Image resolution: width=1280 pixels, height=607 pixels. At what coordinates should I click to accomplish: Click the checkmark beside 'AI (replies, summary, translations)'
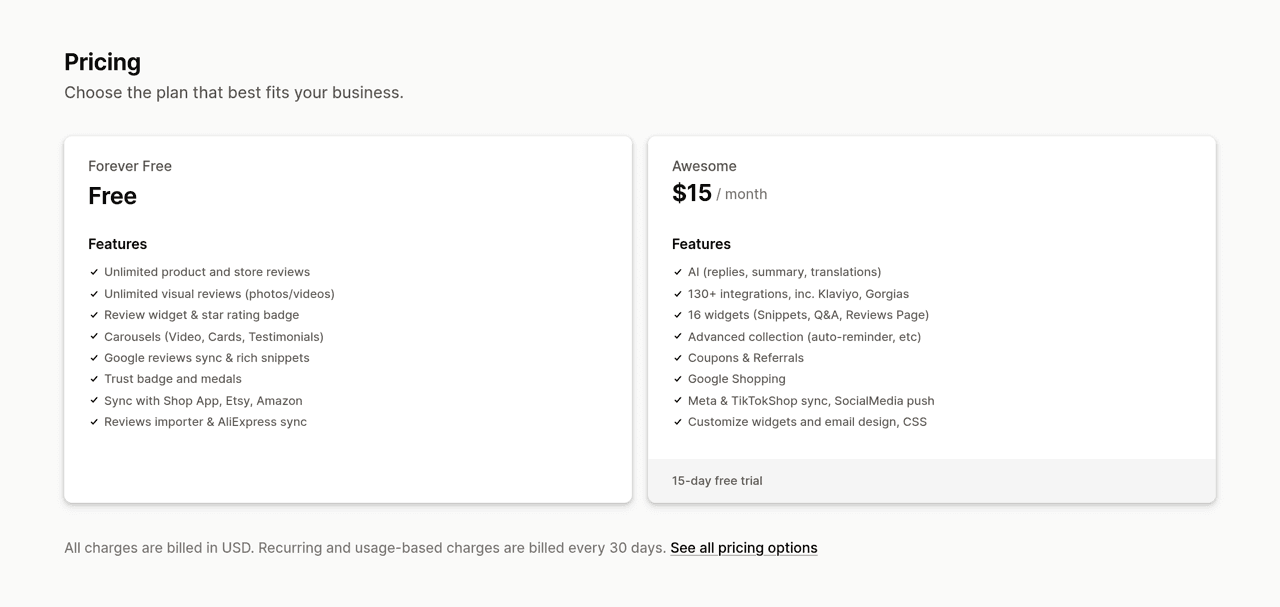click(x=678, y=272)
